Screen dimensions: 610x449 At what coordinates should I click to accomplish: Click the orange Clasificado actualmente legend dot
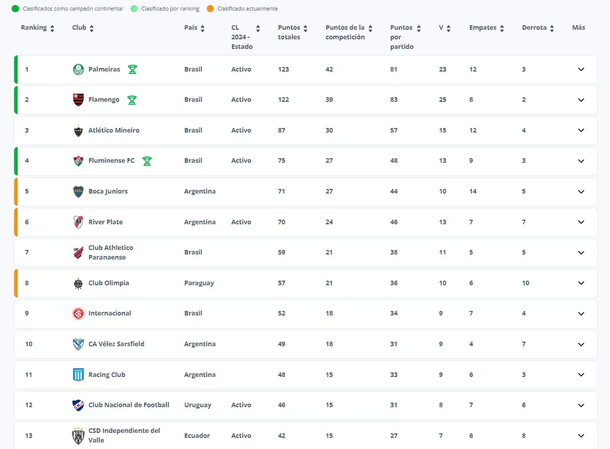pyautogui.click(x=211, y=9)
